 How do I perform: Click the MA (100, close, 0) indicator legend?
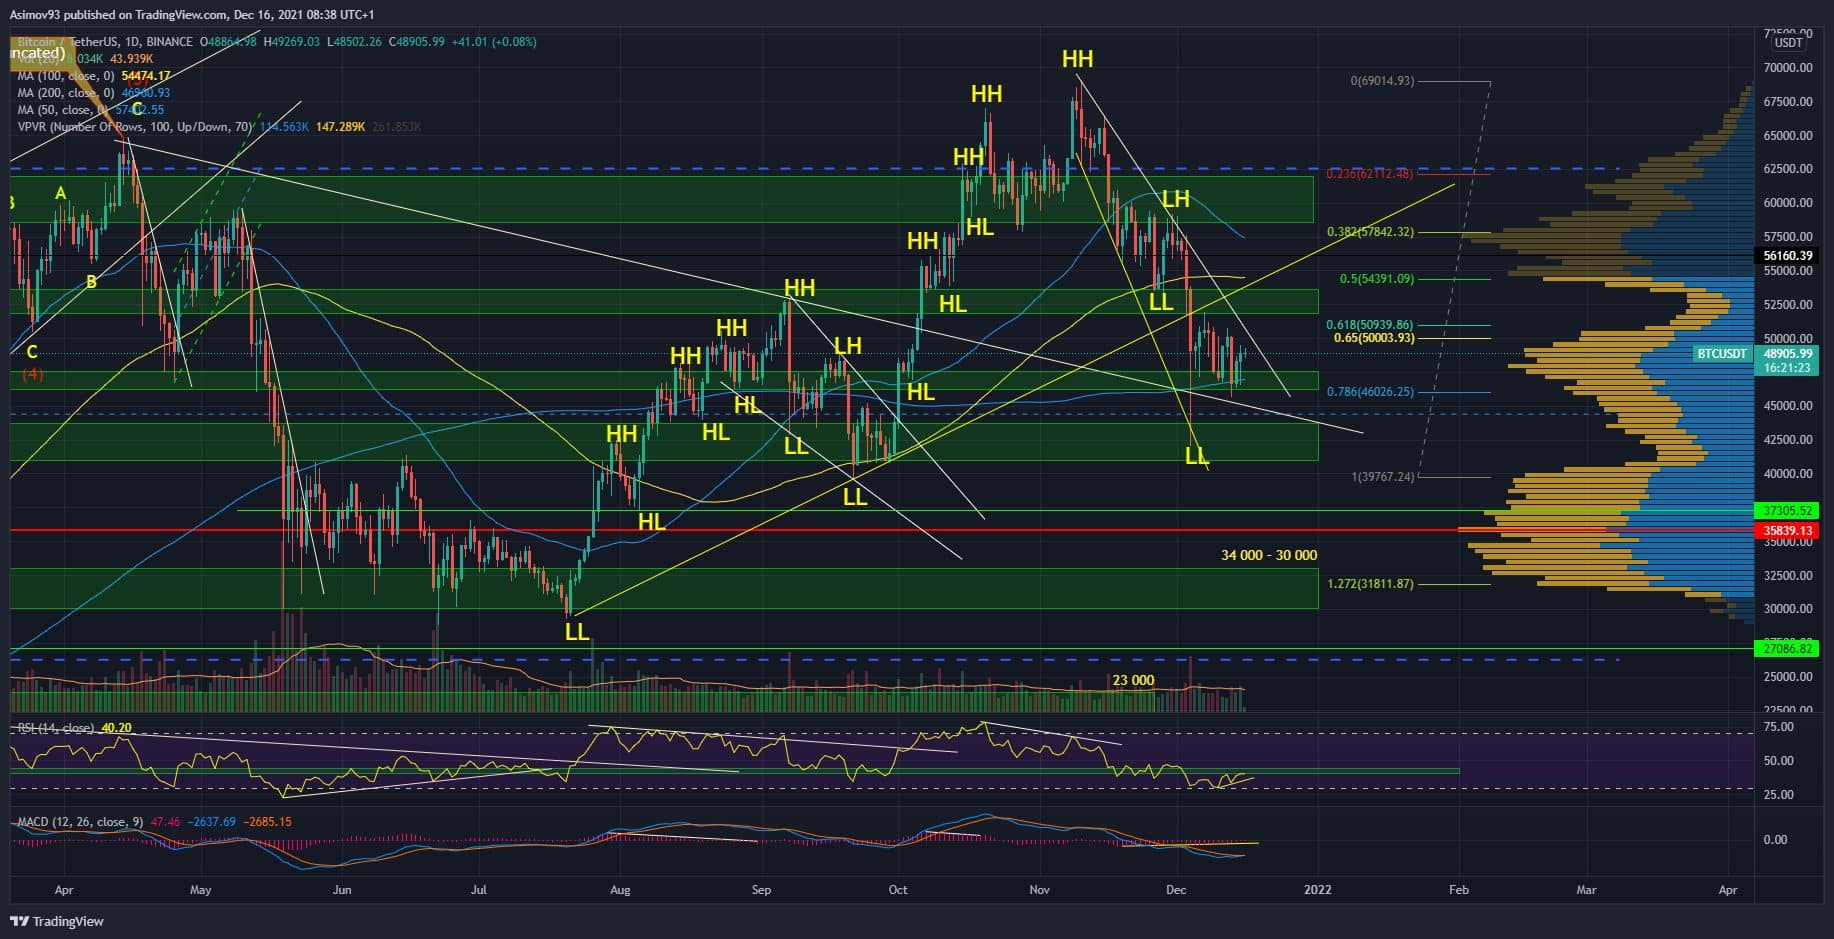pos(68,76)
